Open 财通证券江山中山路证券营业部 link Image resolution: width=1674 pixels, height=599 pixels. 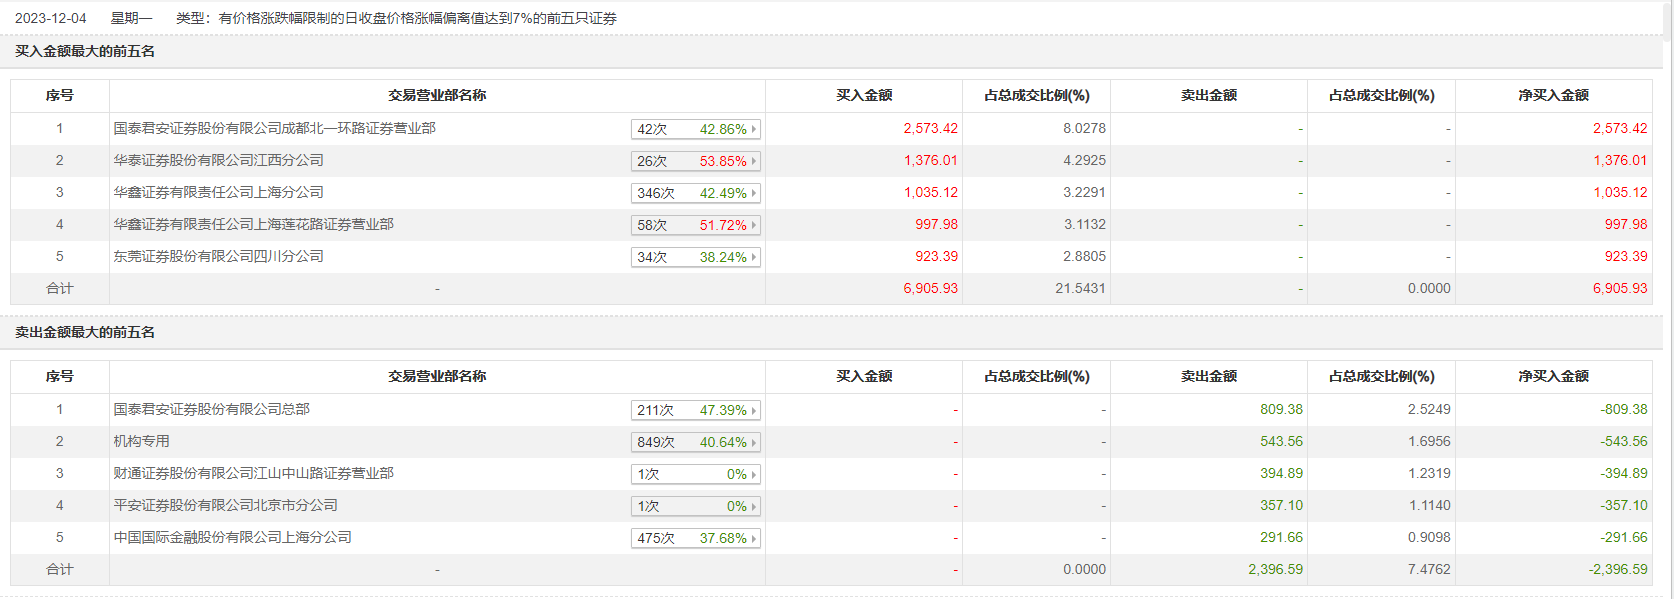[253, 473]
